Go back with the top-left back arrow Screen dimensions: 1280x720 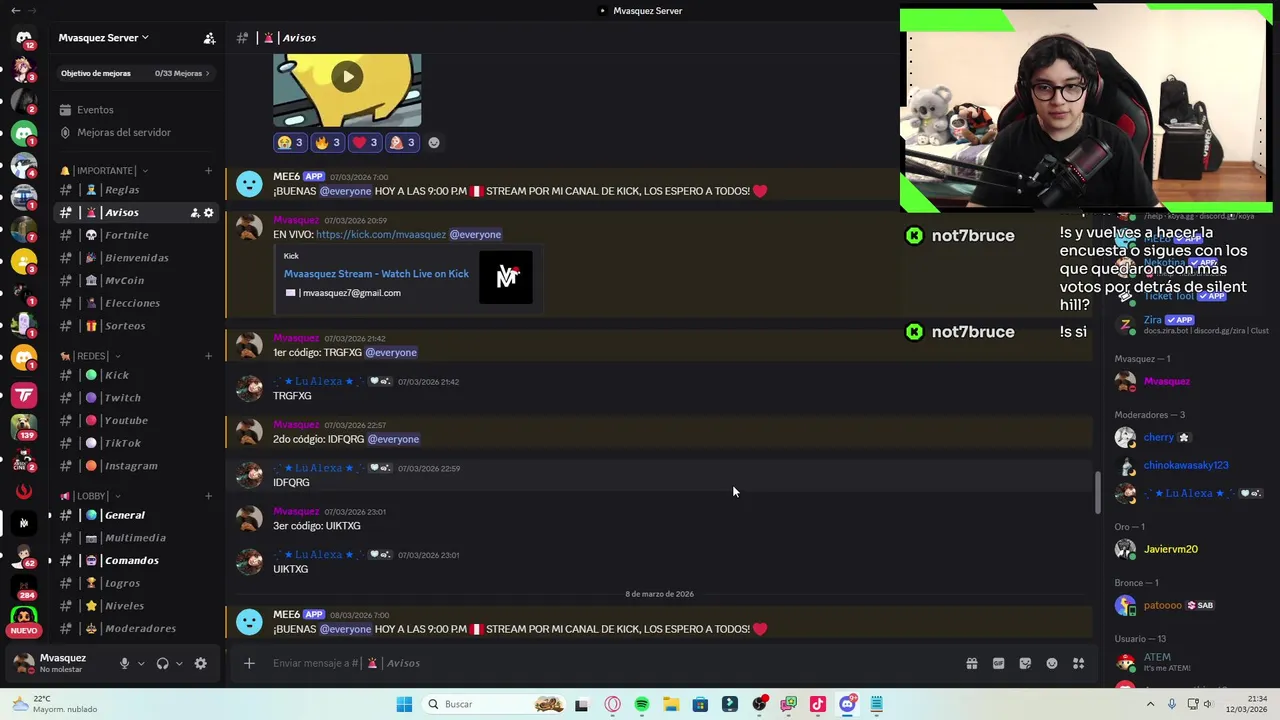[15, 11]
